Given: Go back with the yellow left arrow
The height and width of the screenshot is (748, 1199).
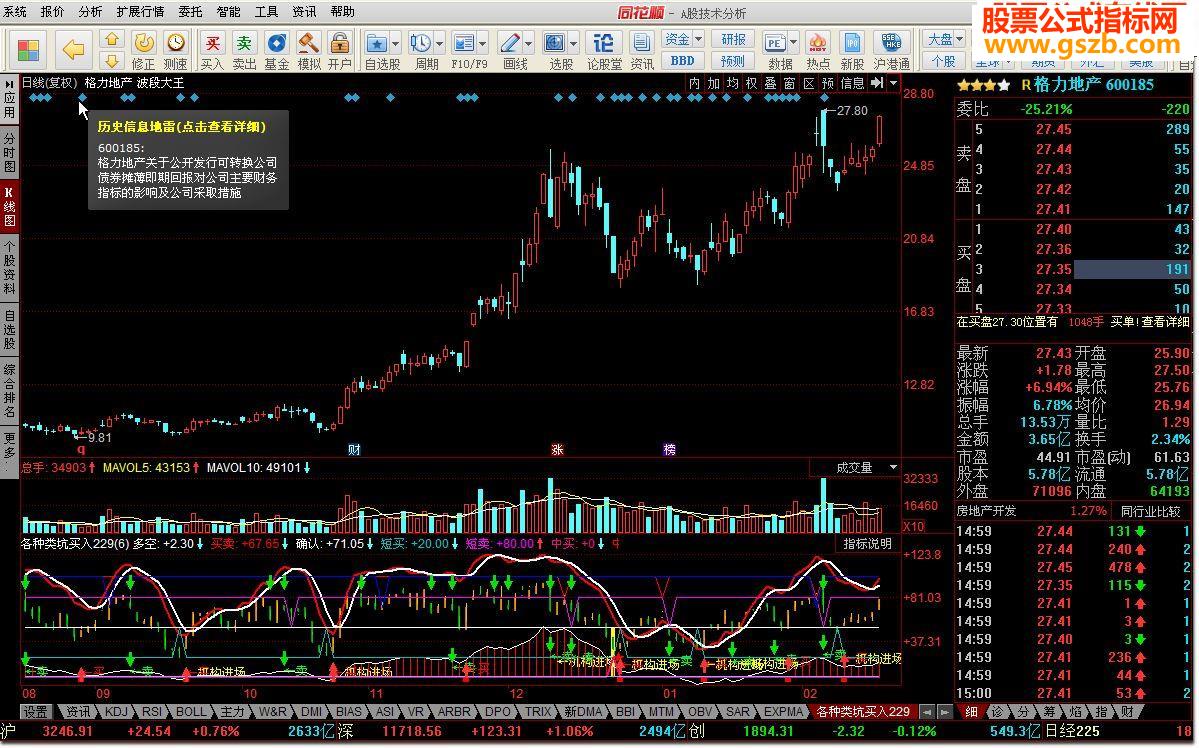Looking at the screenshot, I should [x=73, y=50].
